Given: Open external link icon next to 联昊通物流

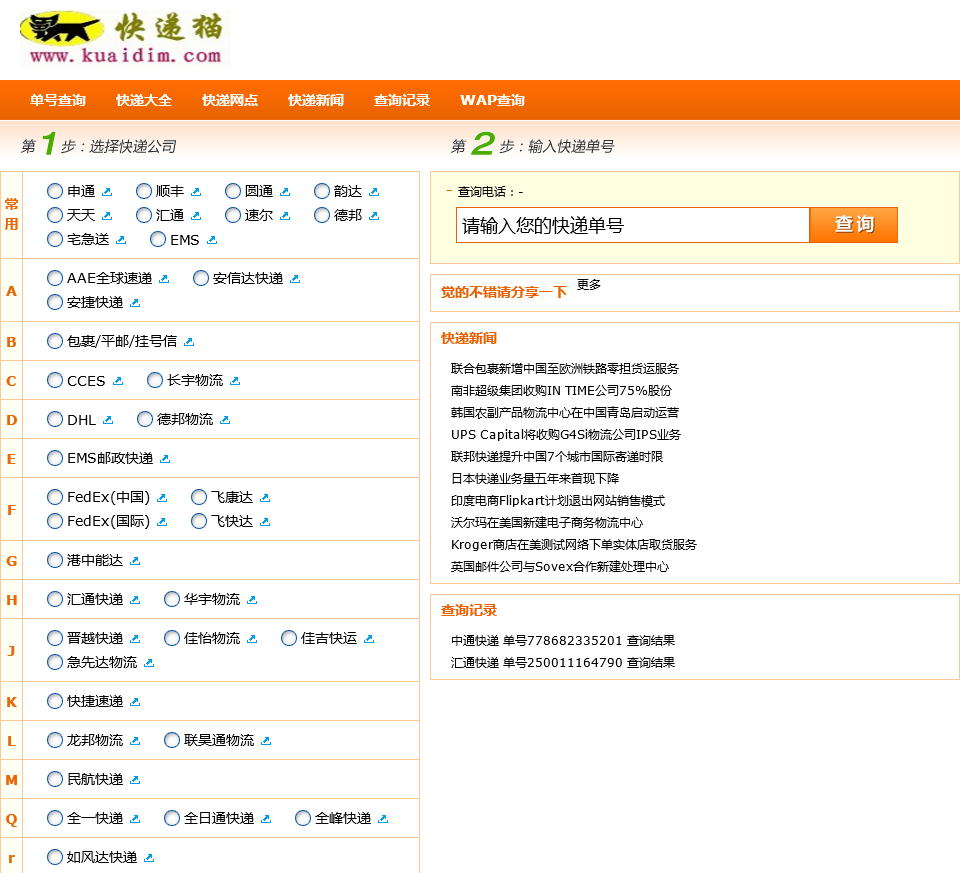Looking at the screenshot, I should click(266, 741).
